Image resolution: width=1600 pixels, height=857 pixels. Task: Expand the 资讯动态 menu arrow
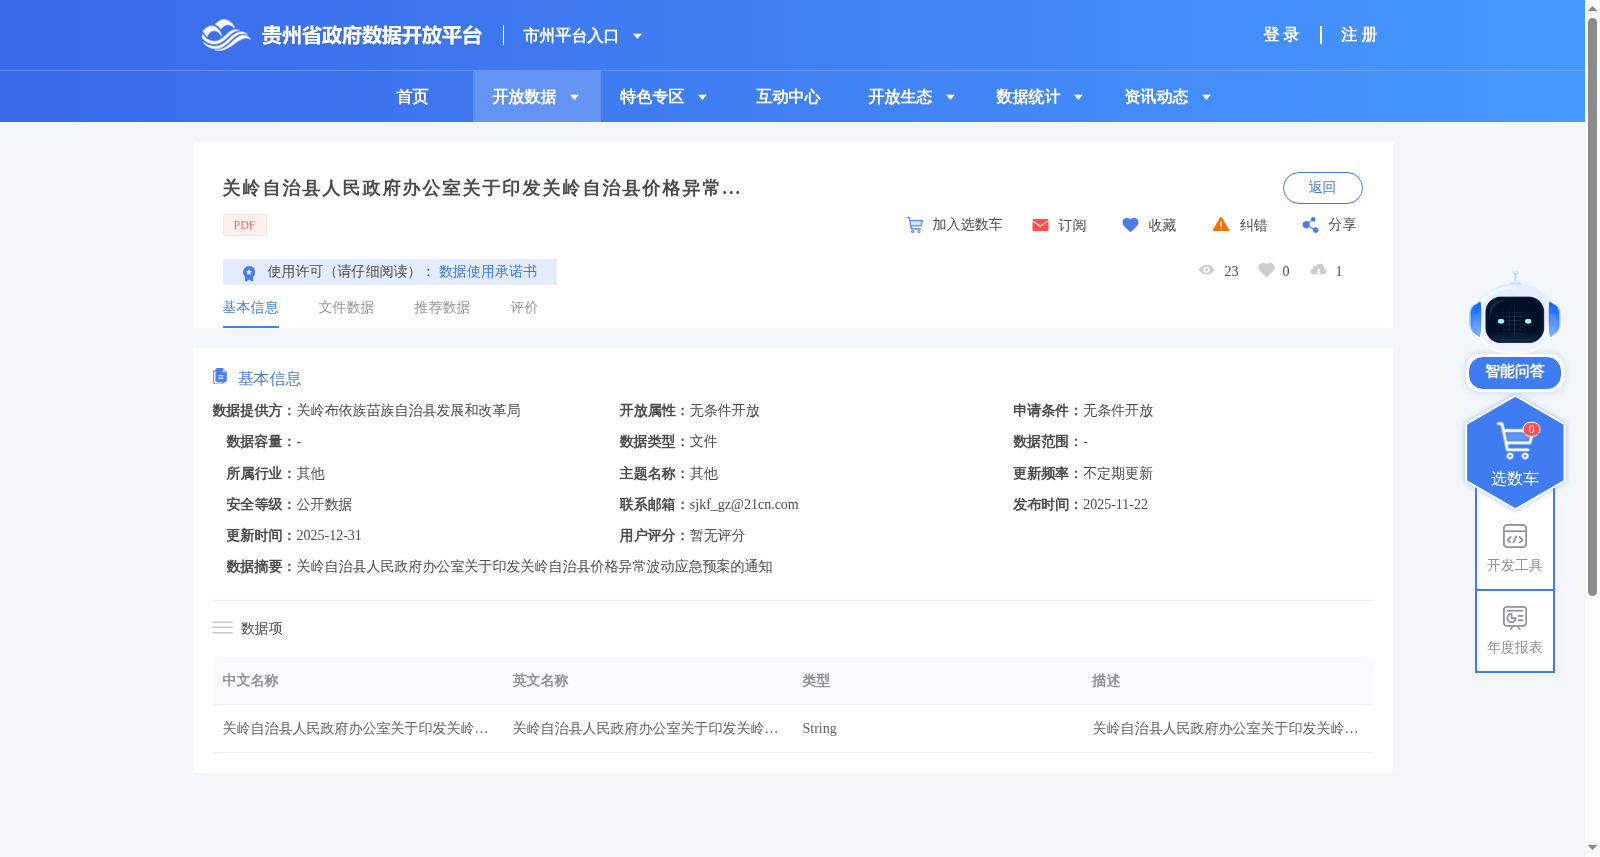[x=1207, y=97]
